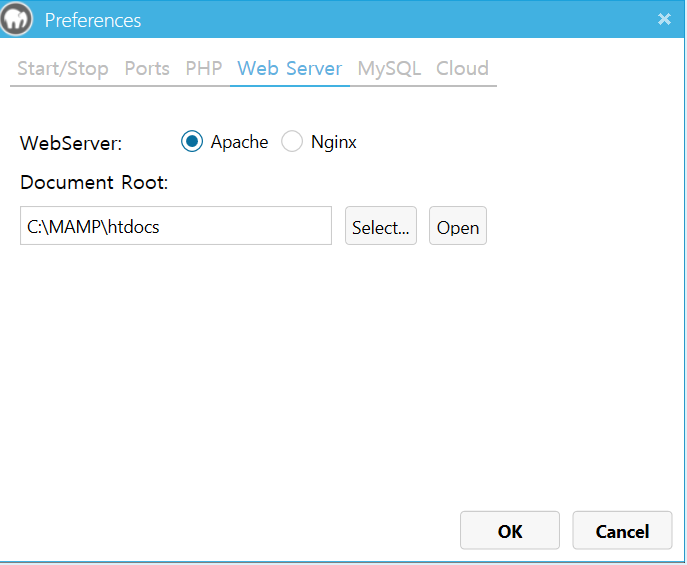This screenshot has width=687, height=565.
Task: Click the WebServer: label
Action: [71, 143]
